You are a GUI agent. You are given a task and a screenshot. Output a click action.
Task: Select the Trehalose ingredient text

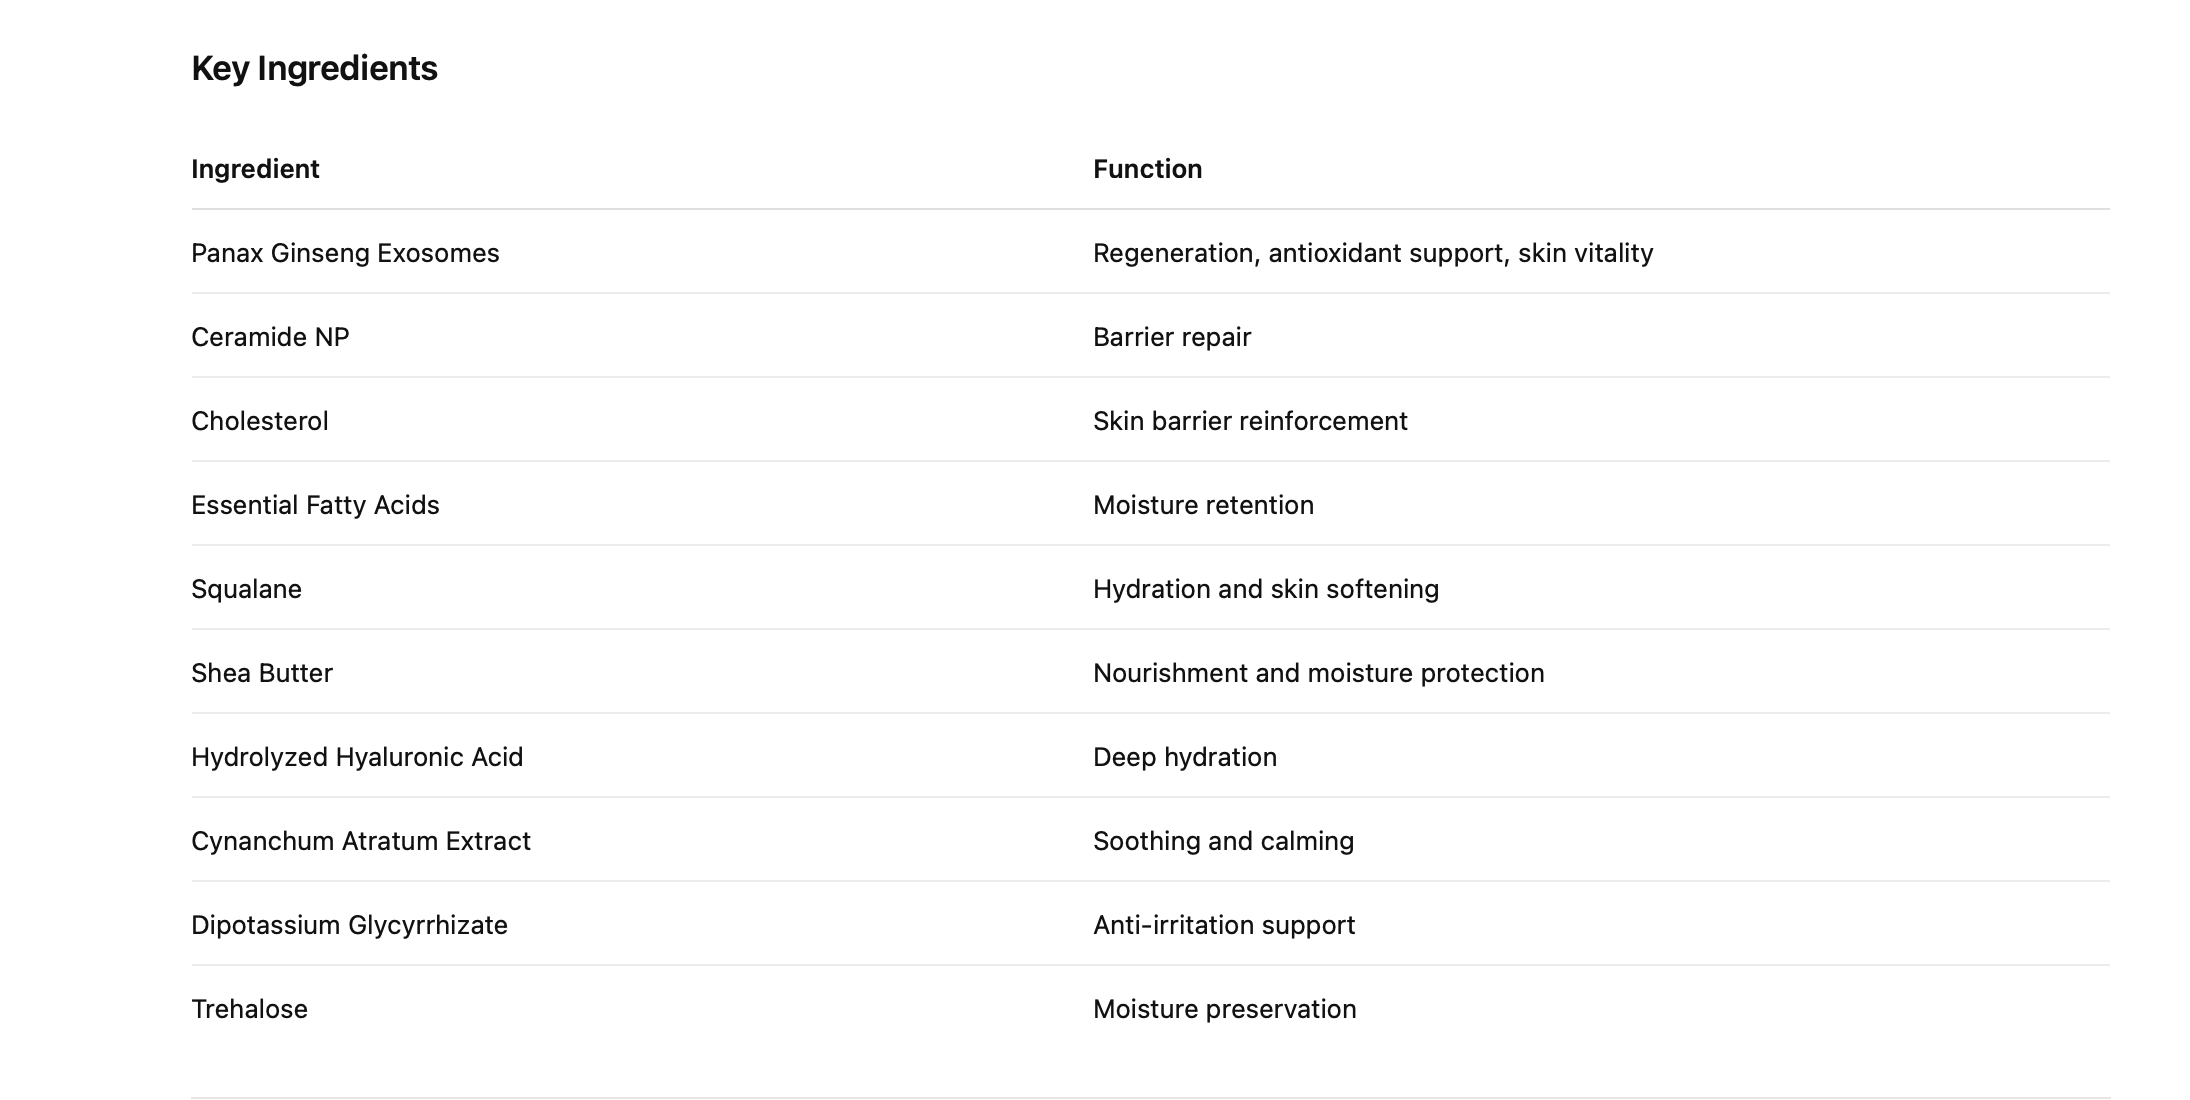249,1009
